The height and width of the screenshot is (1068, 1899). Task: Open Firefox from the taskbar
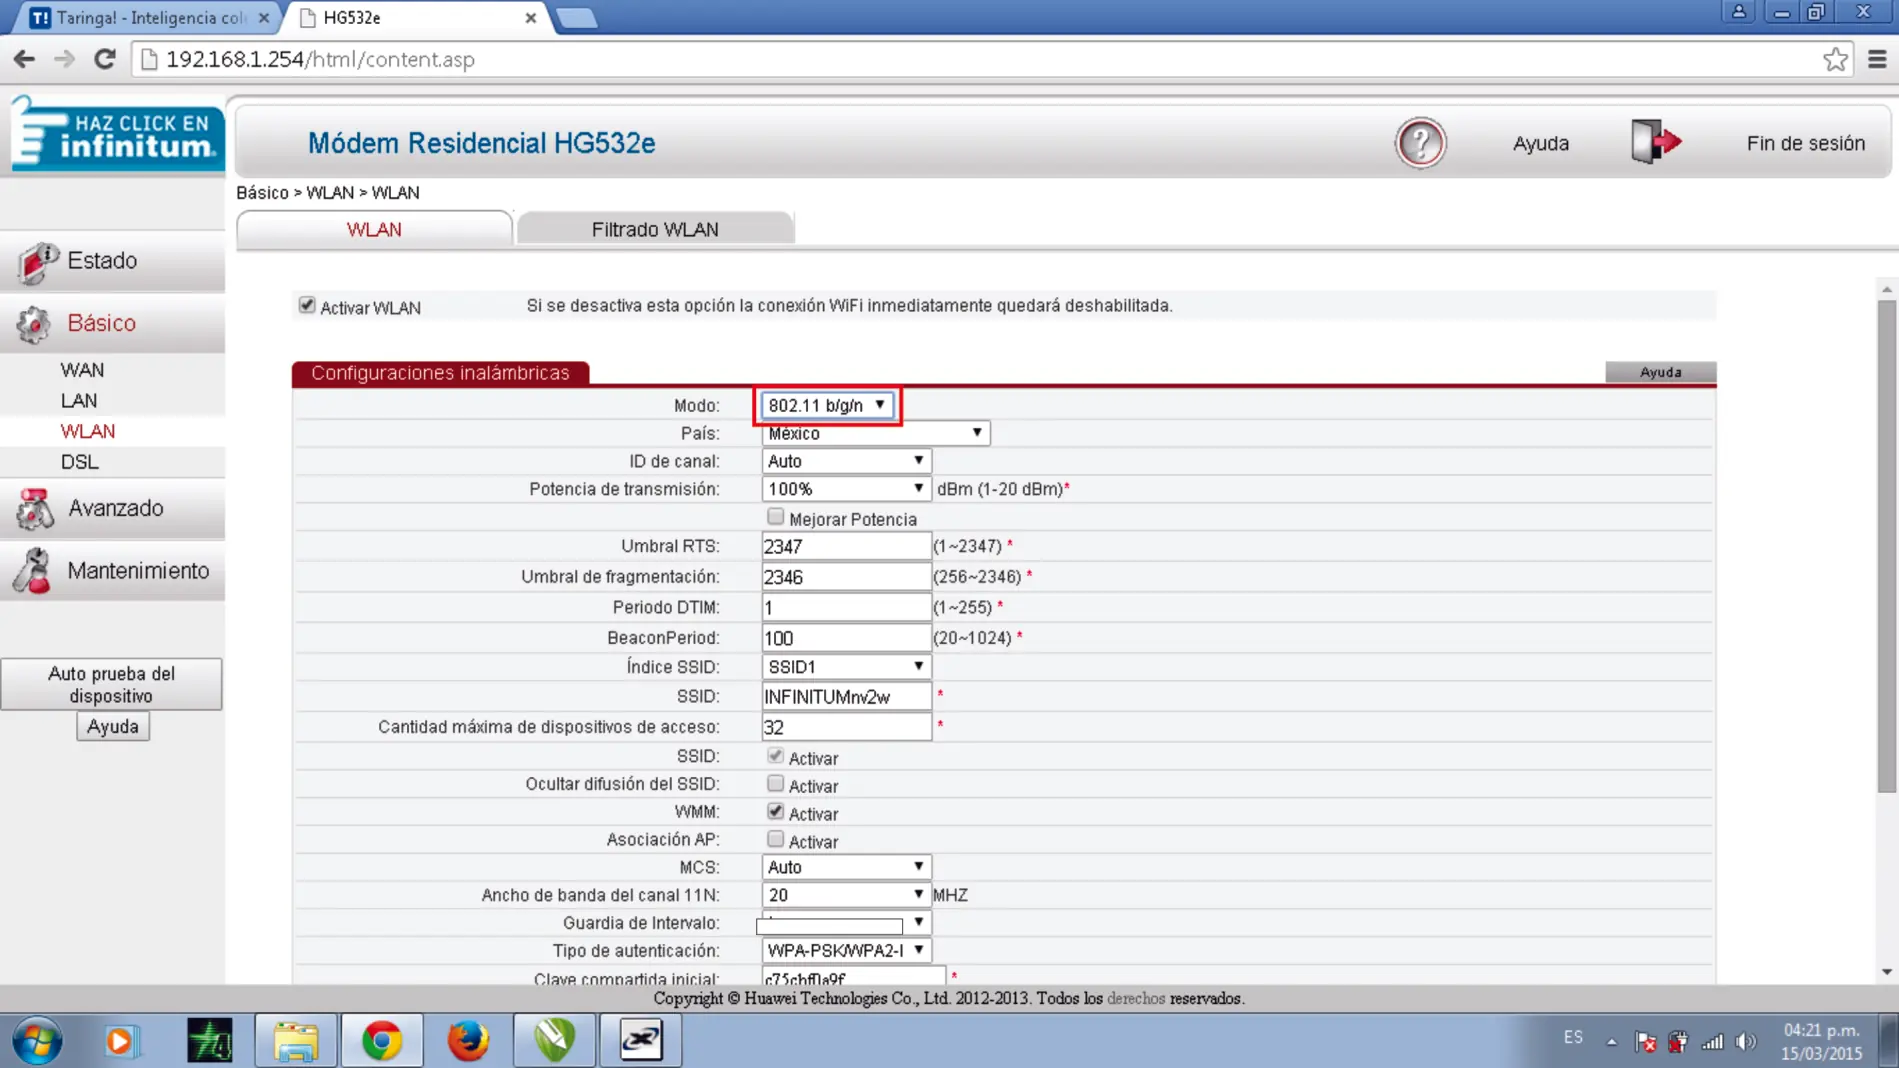[468, 1041]
